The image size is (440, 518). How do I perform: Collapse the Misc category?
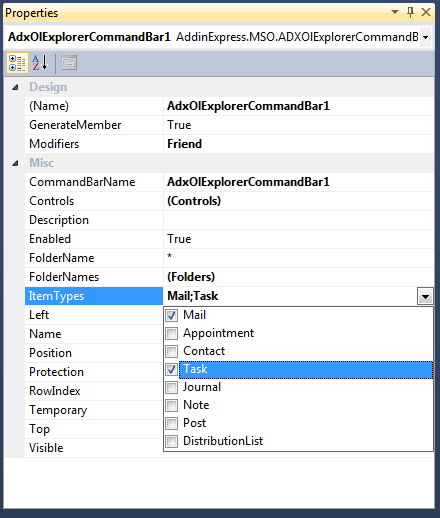15,163
